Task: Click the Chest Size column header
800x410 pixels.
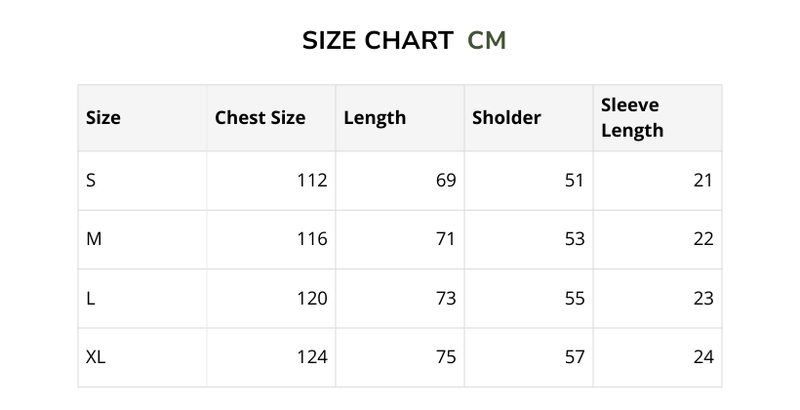Action: (x=260, y=118)
